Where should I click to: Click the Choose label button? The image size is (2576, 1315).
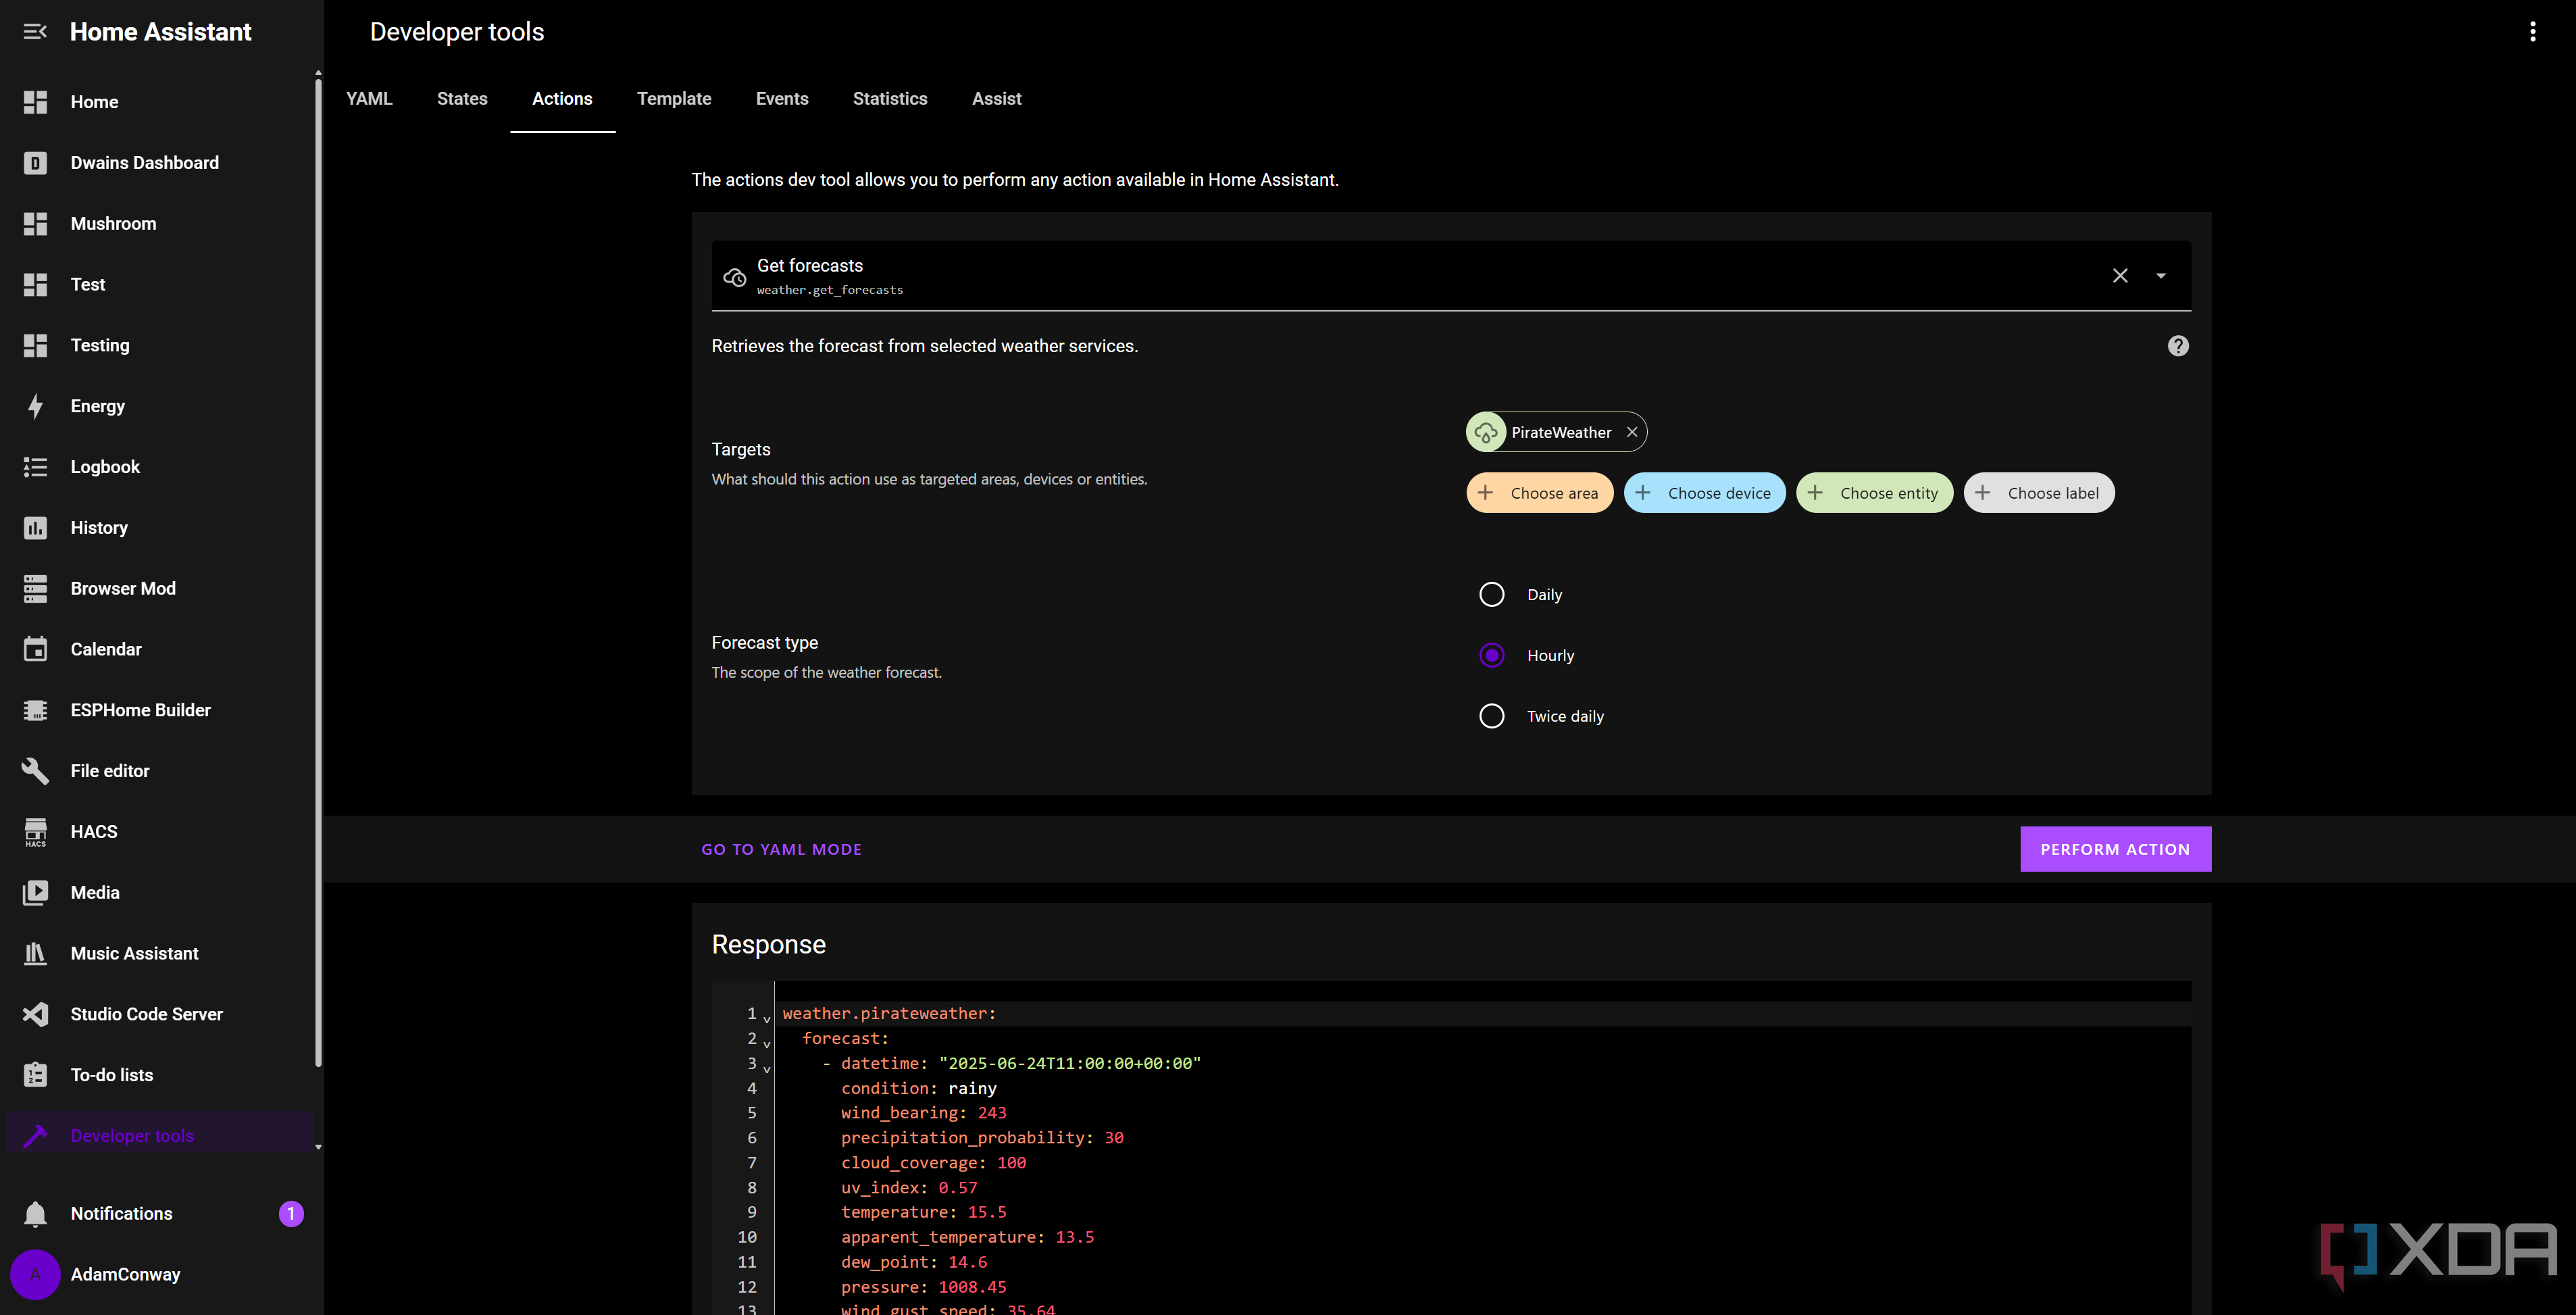2038,493
